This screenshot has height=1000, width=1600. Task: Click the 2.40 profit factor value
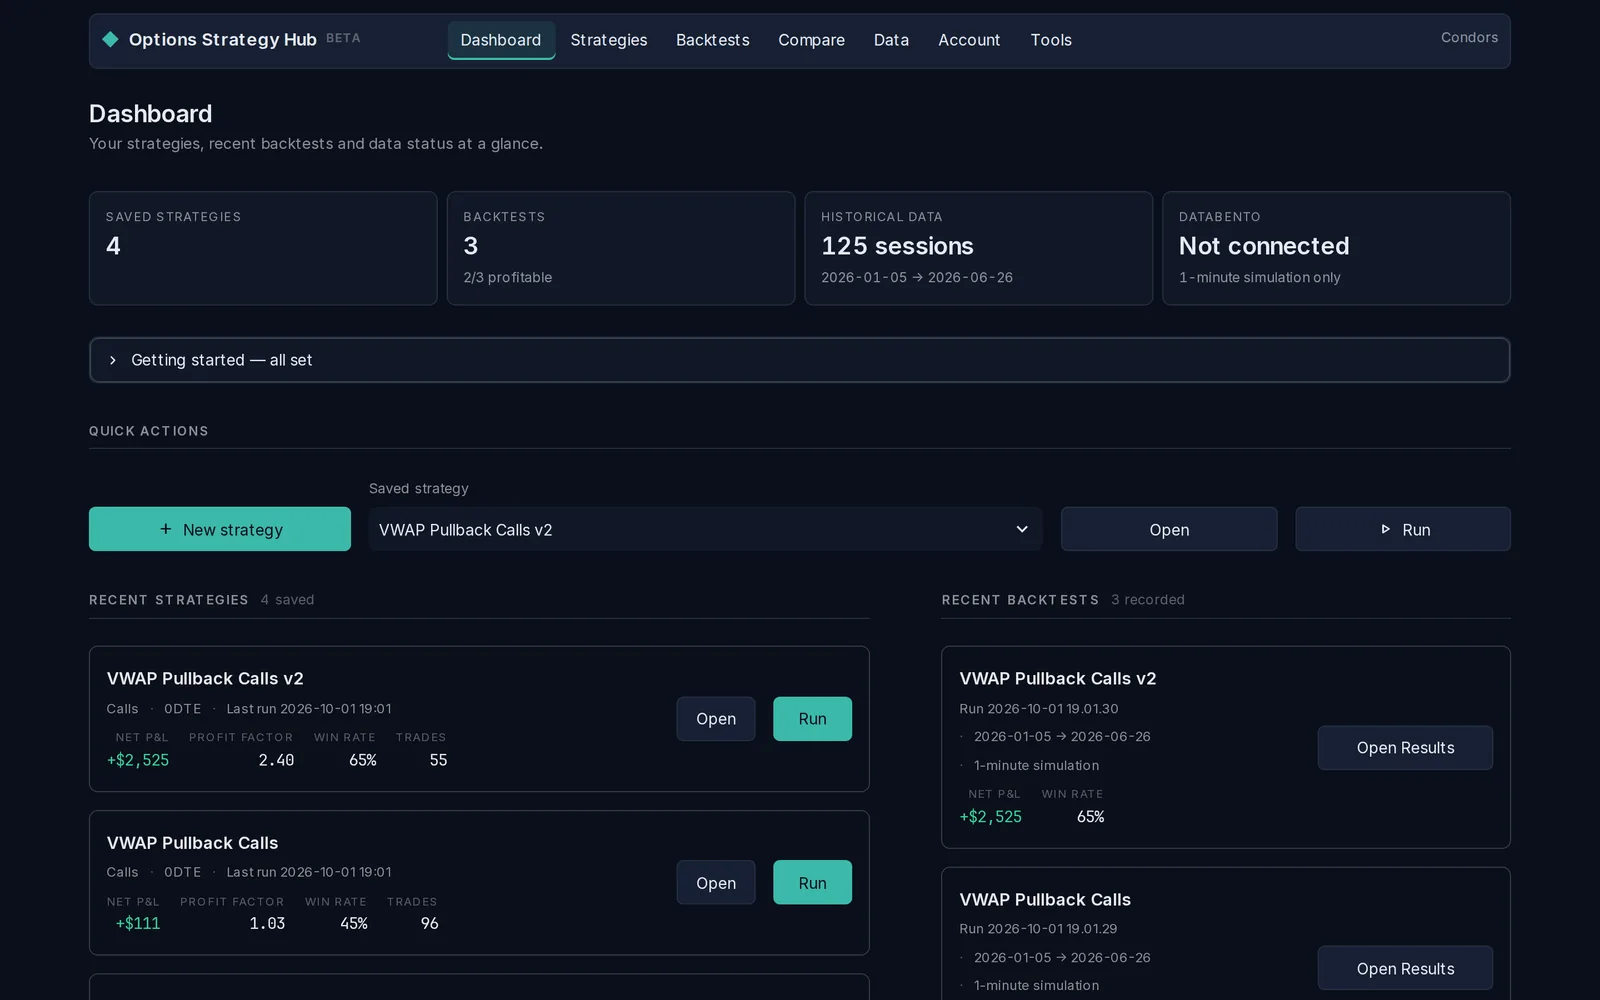pos(276,760)
